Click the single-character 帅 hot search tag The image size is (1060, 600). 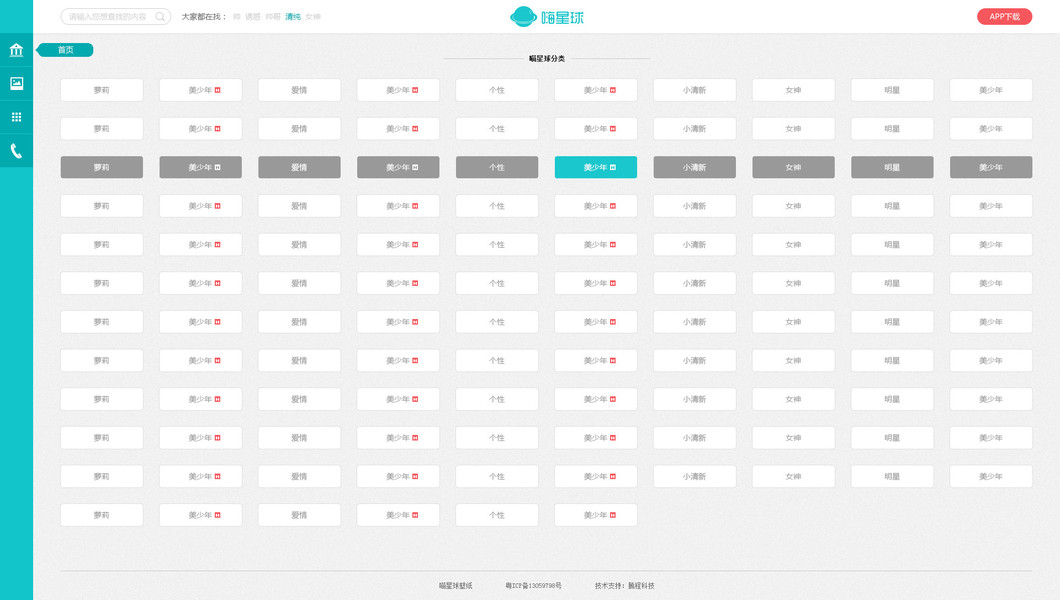pyautogui.click(x=237, y=17)
